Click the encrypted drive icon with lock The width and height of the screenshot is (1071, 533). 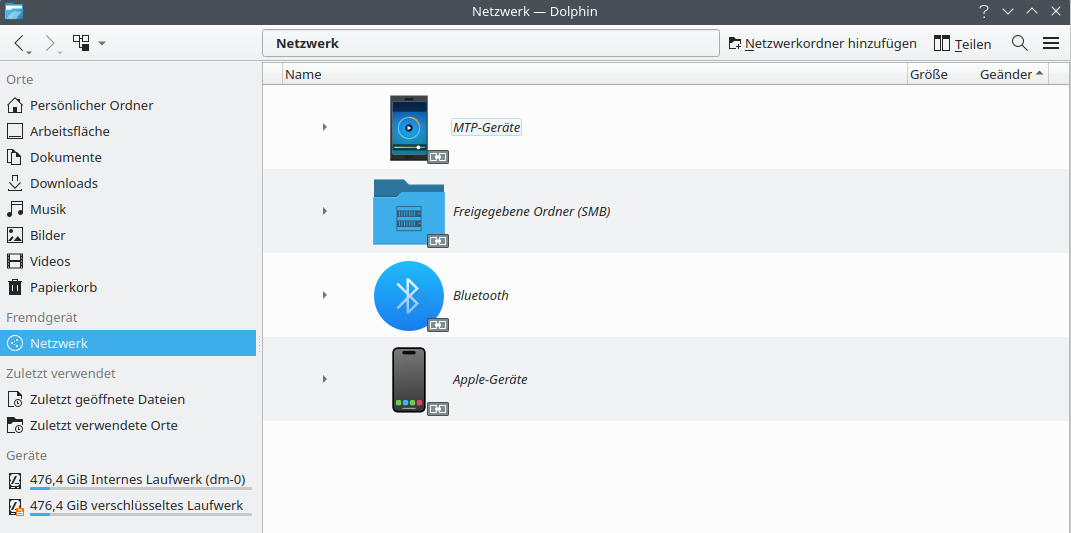[x=15, y=507]
